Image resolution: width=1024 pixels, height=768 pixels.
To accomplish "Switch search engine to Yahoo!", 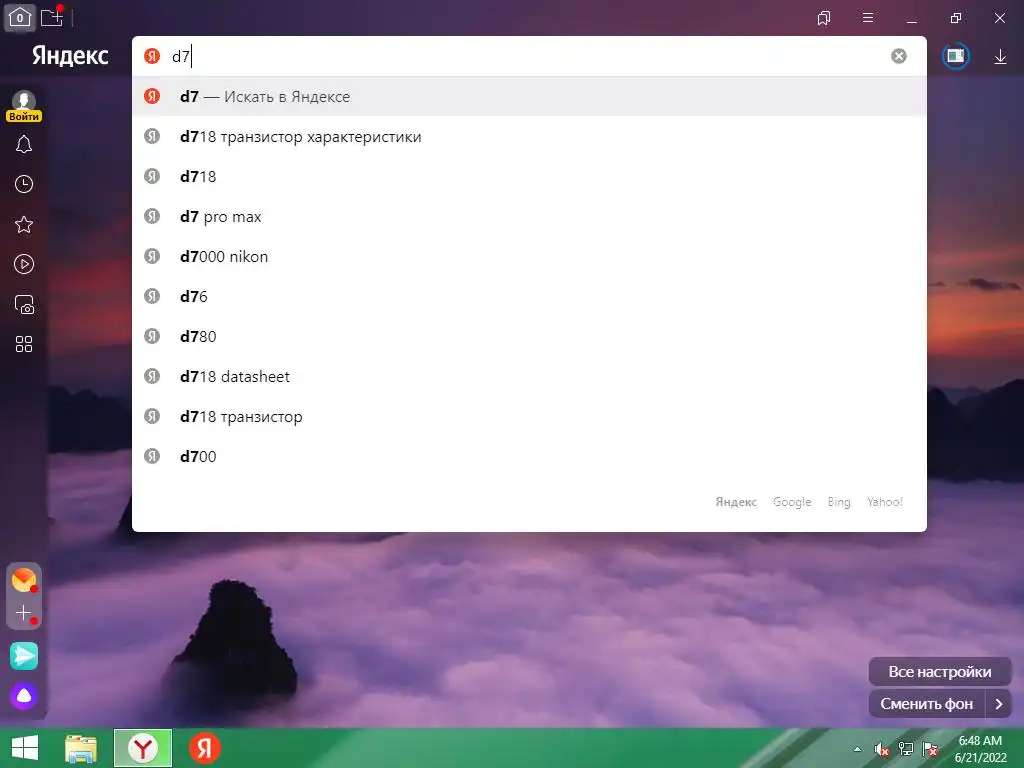I will coord(885,502).
